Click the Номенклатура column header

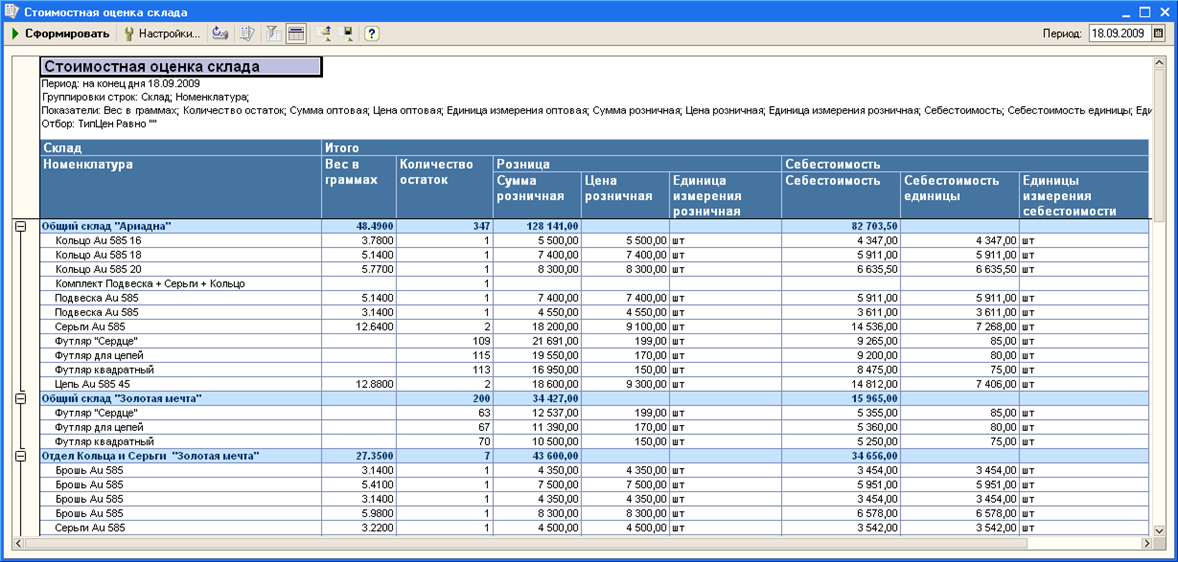[x=180, y=186]
